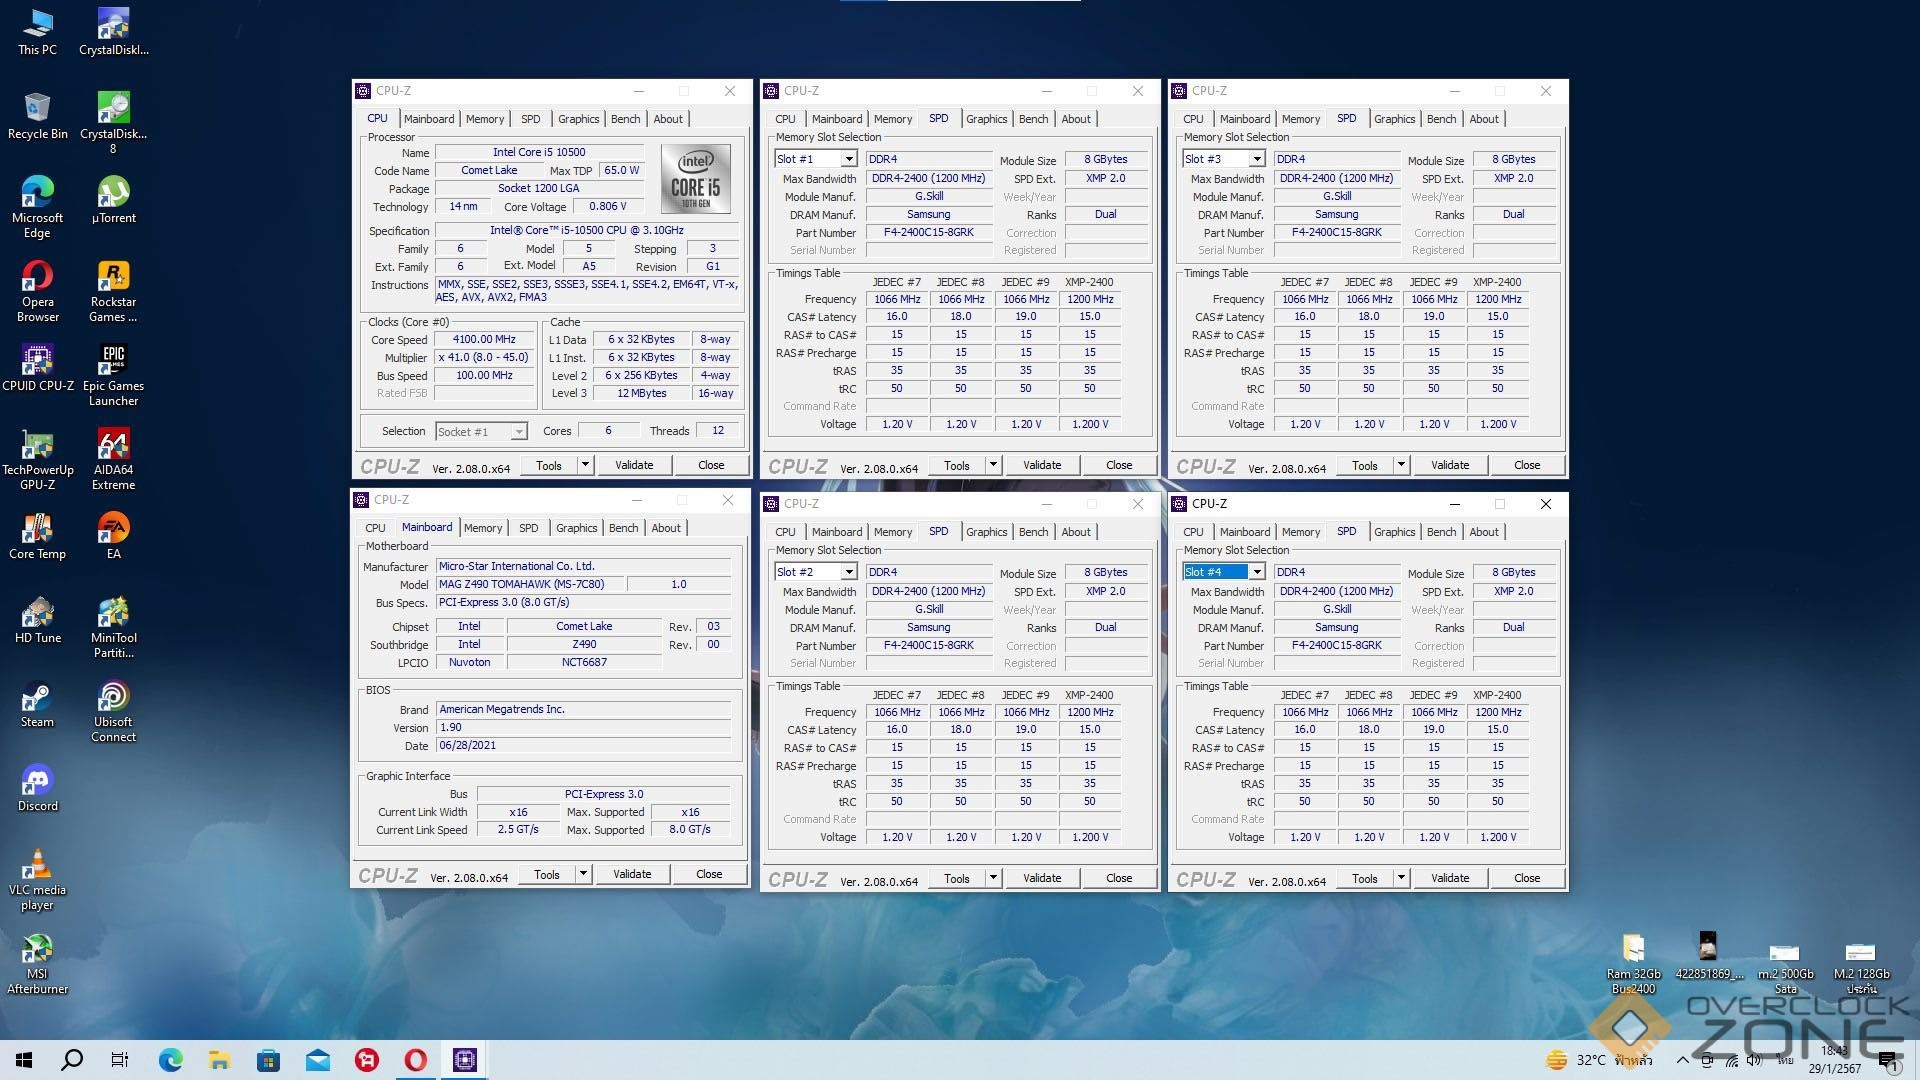1920x1080 pixels.
Task: Open the AIDA64 Extreme desktop icon
Action: [113, 445]
